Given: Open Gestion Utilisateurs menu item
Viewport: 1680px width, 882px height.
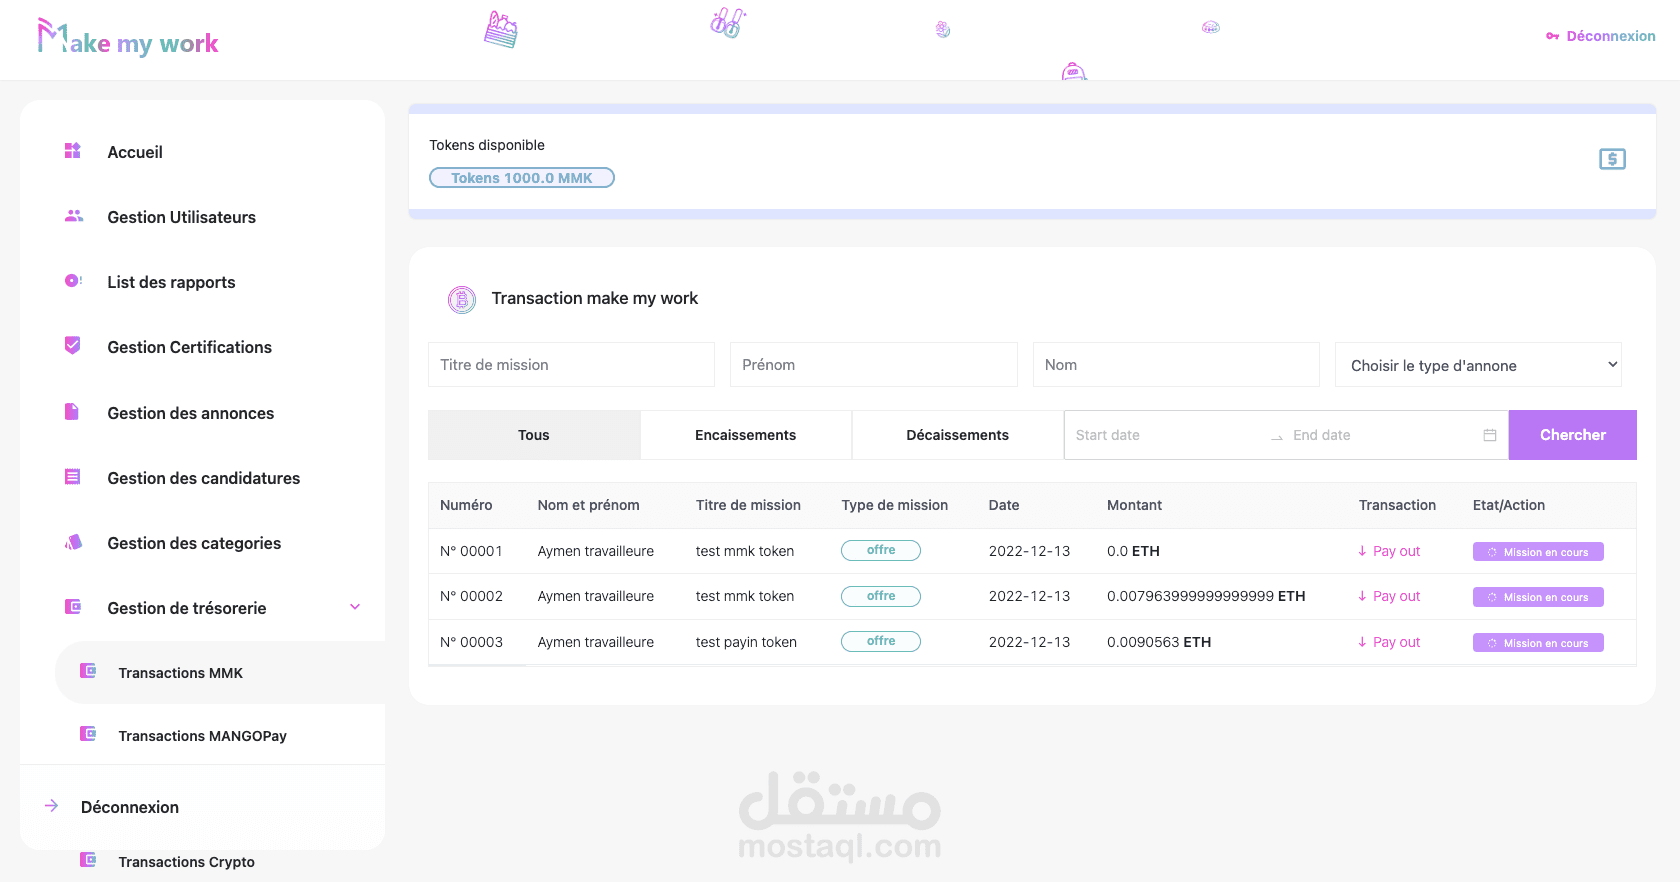Looking at the screenshot, I should tap(182, 217).
